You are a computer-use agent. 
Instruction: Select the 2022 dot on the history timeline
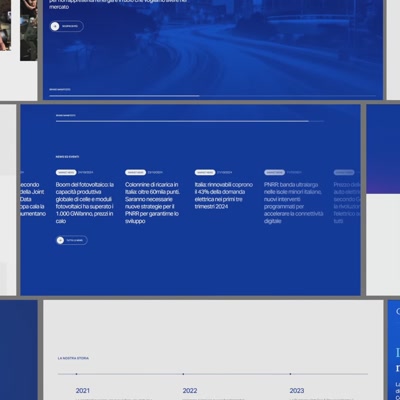tap(183, 374)
